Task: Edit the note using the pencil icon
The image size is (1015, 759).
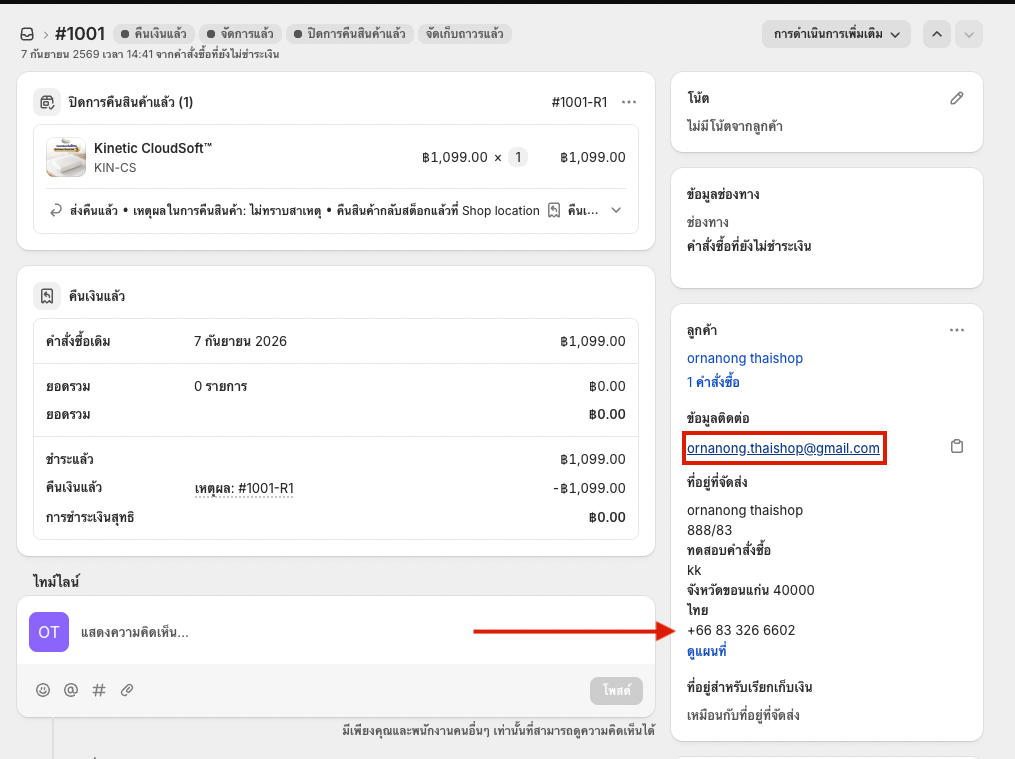Action: coord(957,98)
